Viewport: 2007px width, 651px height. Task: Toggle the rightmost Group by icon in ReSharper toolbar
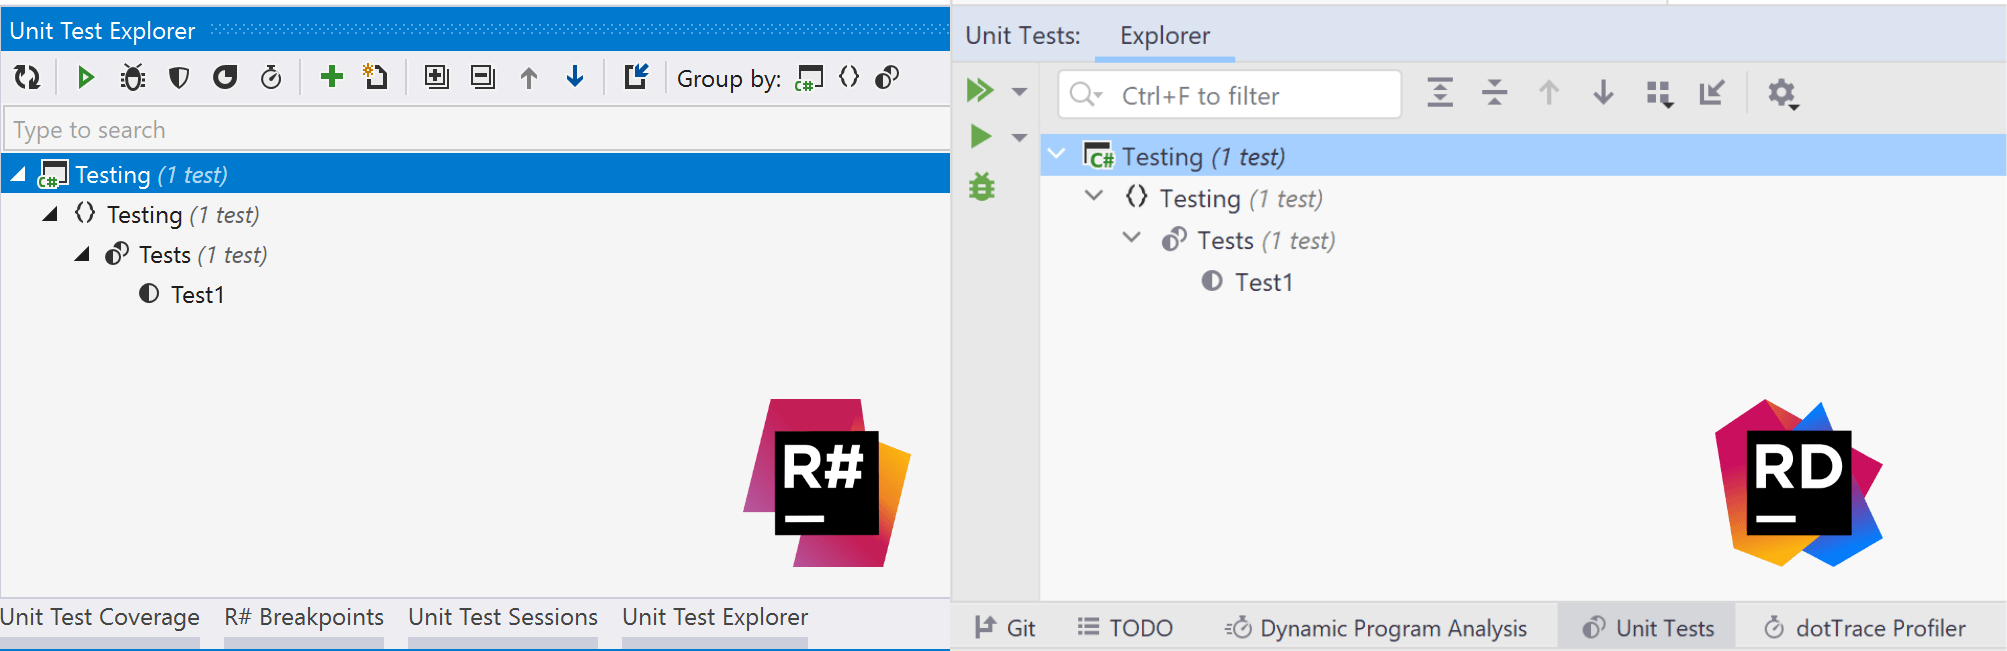887,77
